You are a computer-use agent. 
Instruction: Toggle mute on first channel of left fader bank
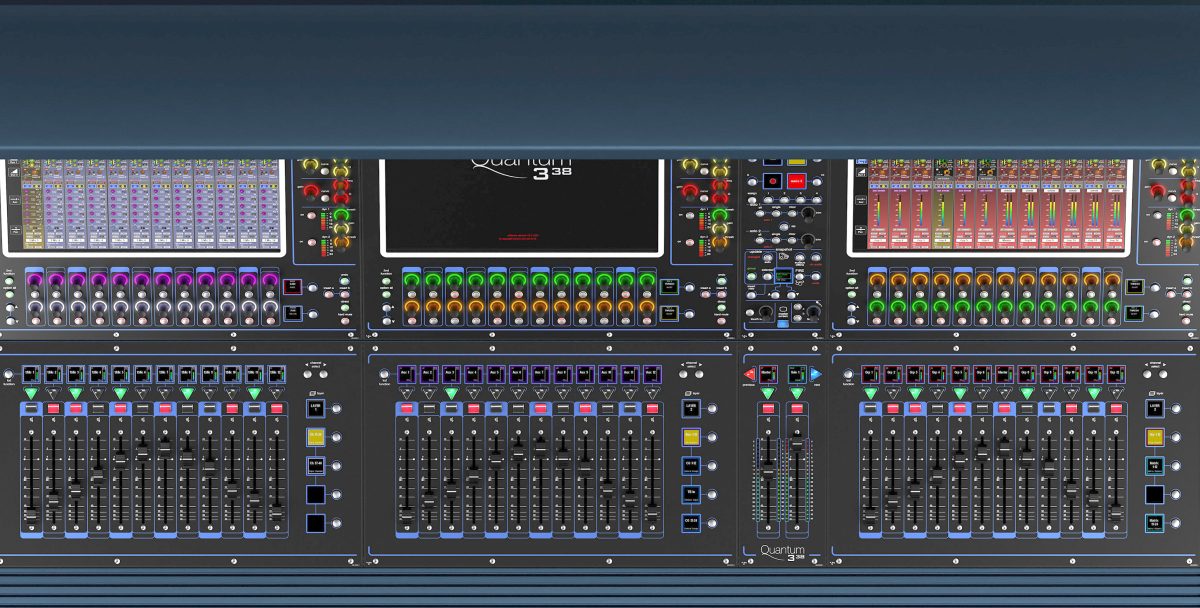[x=31, y=409]
